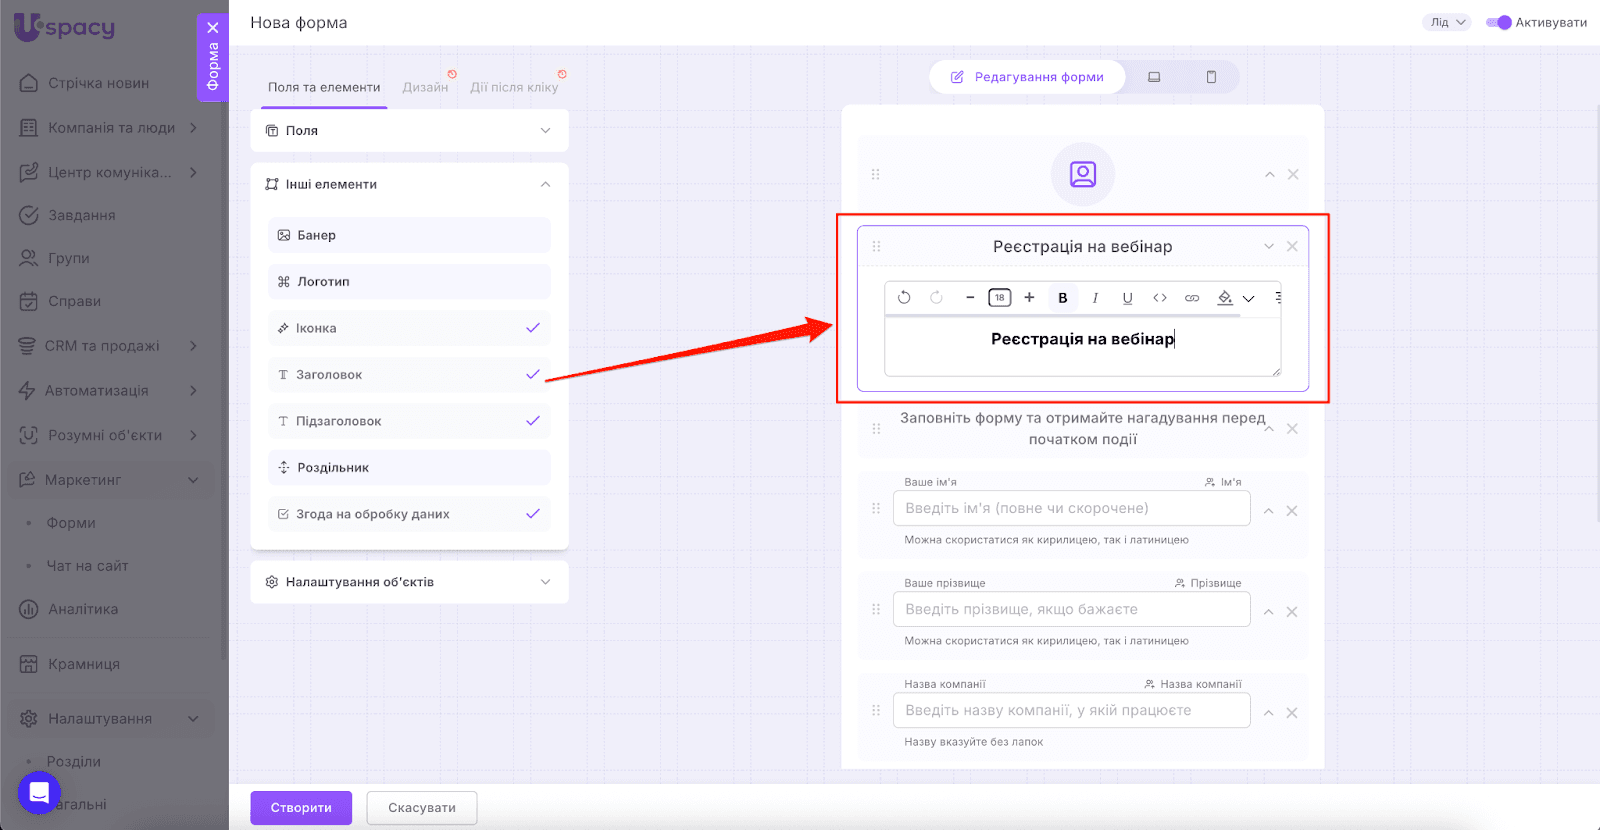
Task: Click the Ваше ім'я input field
Action: (1072, 508)
